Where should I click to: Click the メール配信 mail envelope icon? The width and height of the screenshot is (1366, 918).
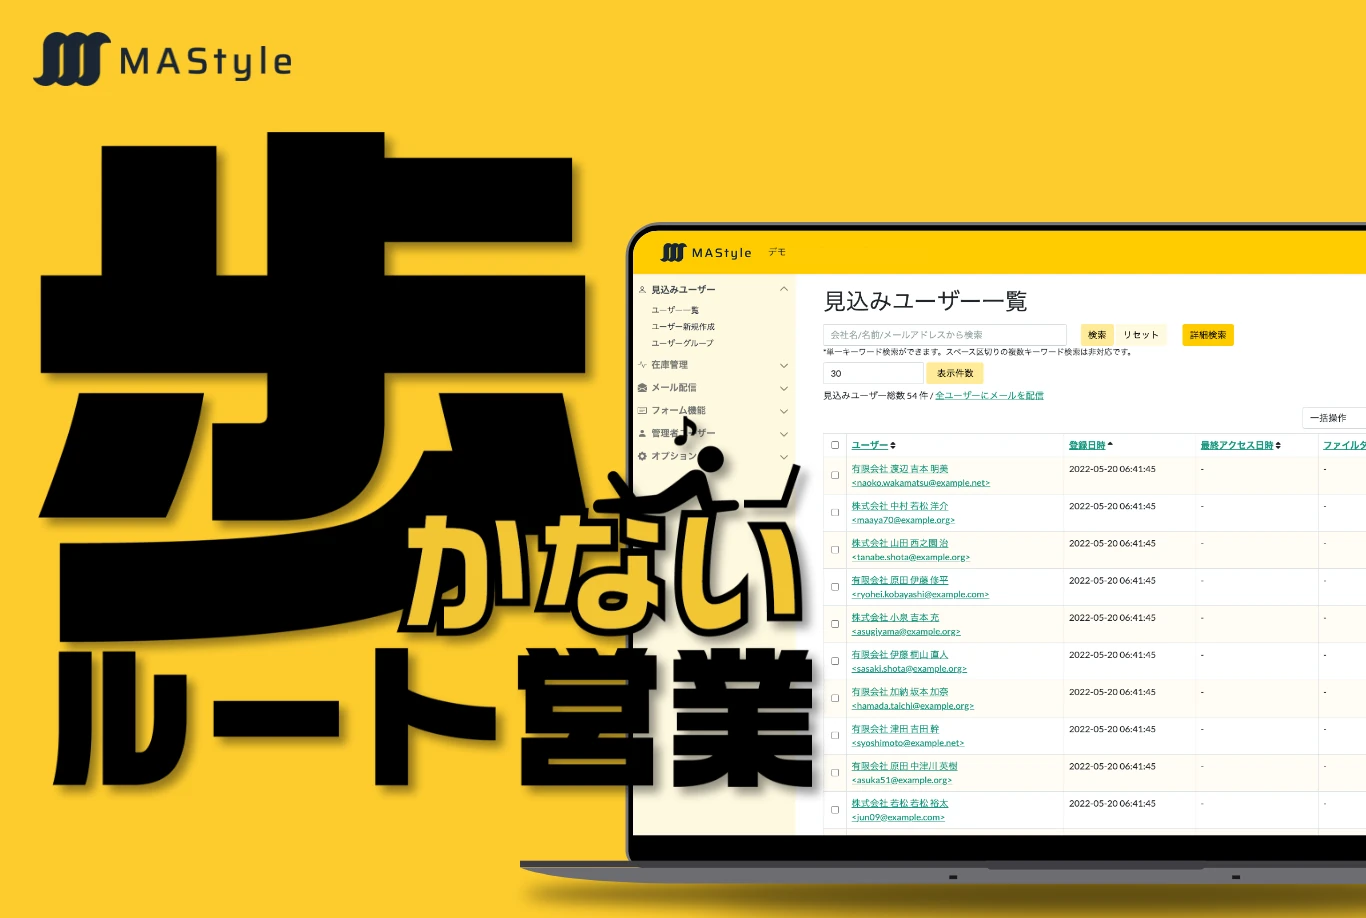641,388
